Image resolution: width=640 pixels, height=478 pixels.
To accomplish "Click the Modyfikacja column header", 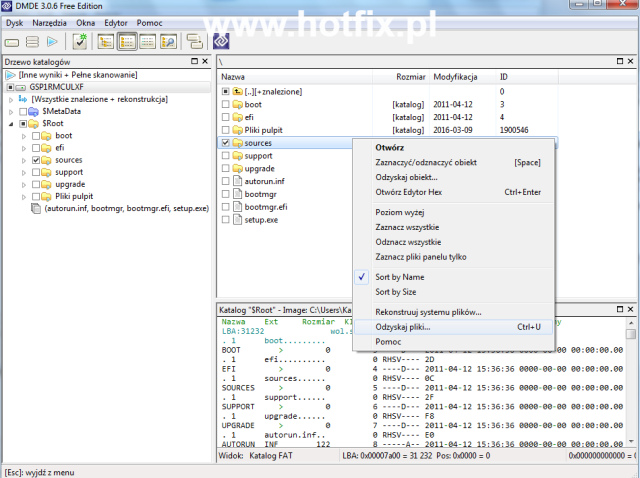I will coord(455,77).
